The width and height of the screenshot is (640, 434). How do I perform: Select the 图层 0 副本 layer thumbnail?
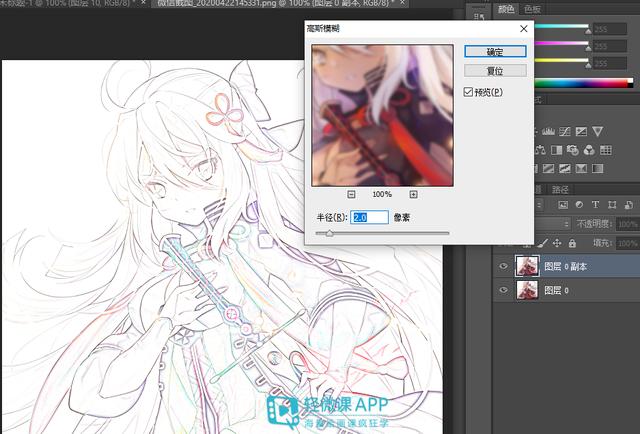[527, 266]
